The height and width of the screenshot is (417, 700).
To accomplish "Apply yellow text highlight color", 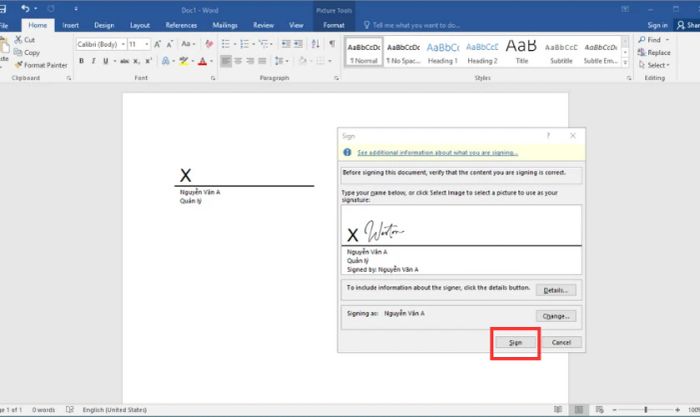I will click(x=183, y=61).
